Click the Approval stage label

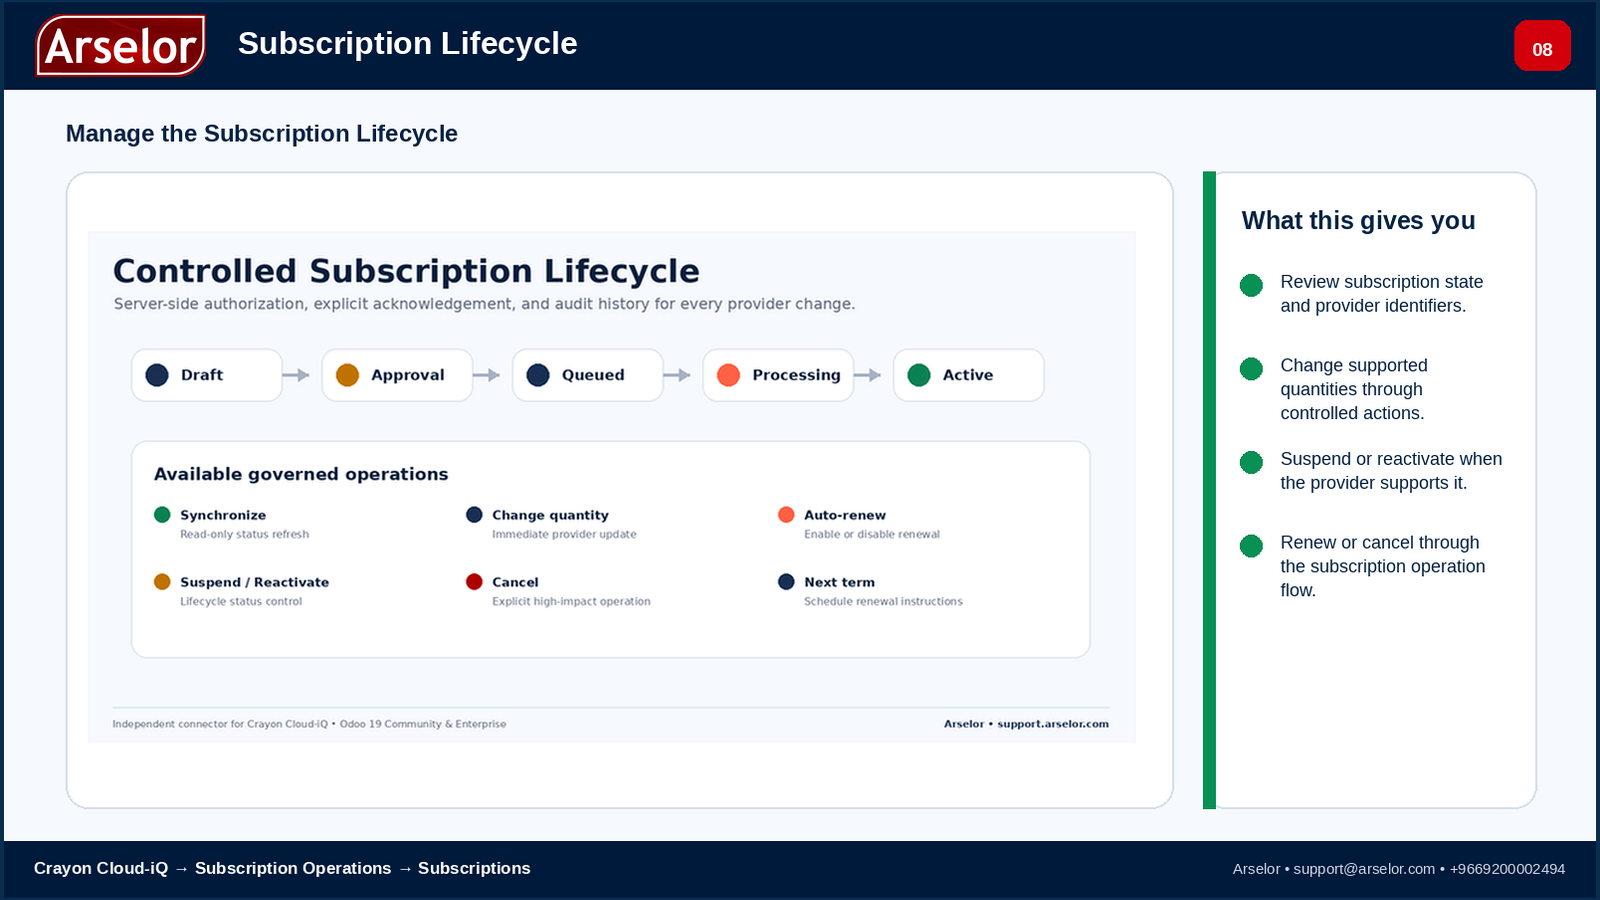pyautogui.click(x=408, y=375)
